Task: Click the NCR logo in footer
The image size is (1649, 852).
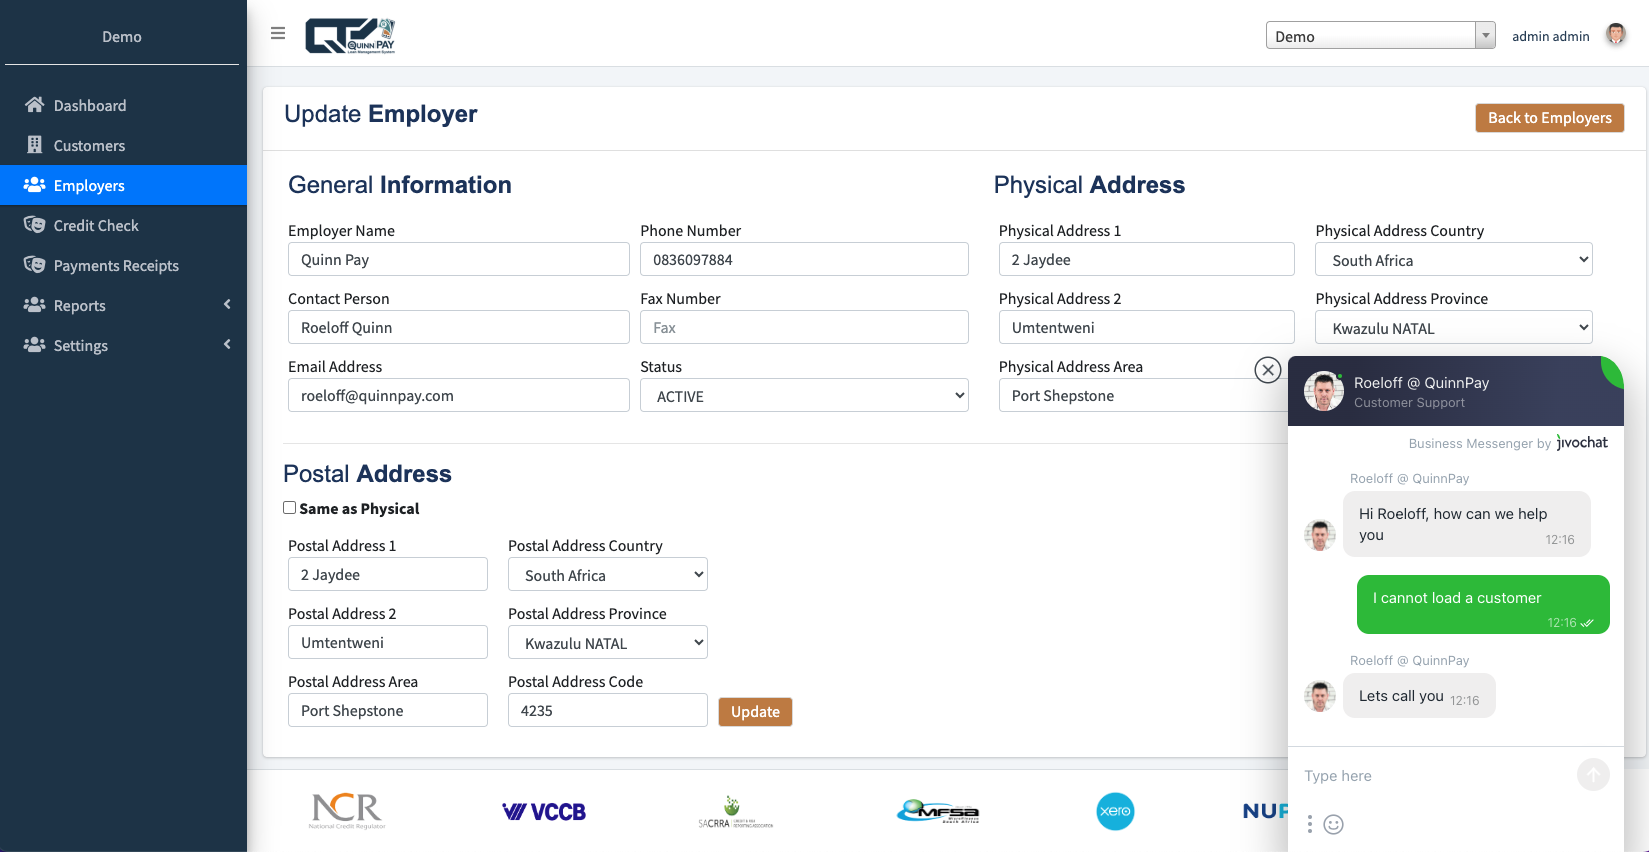Action: click(347, 811)
